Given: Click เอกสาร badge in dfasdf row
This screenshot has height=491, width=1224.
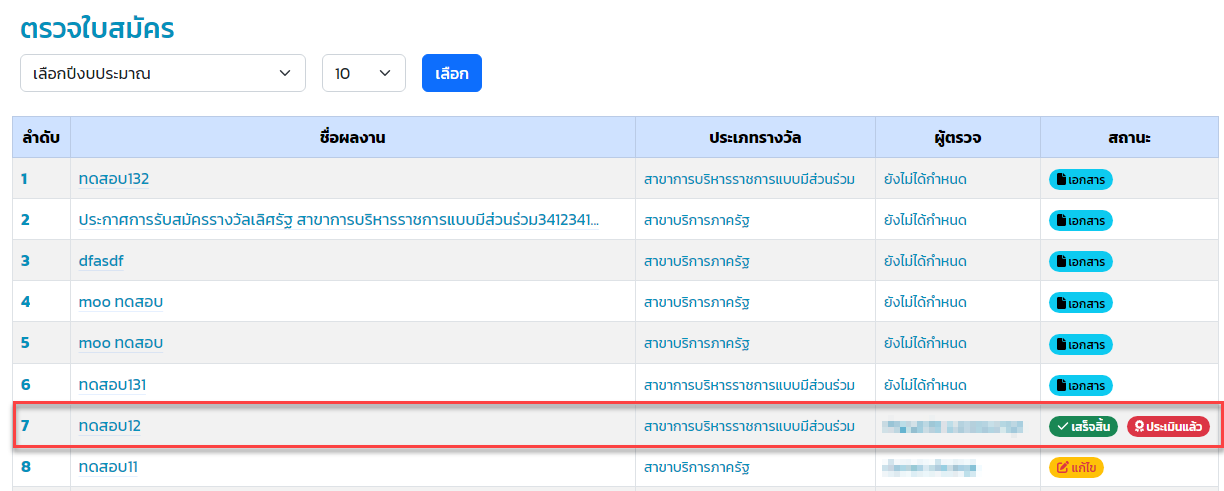Looking at the screenshot, I should (x=1081, y=262).
